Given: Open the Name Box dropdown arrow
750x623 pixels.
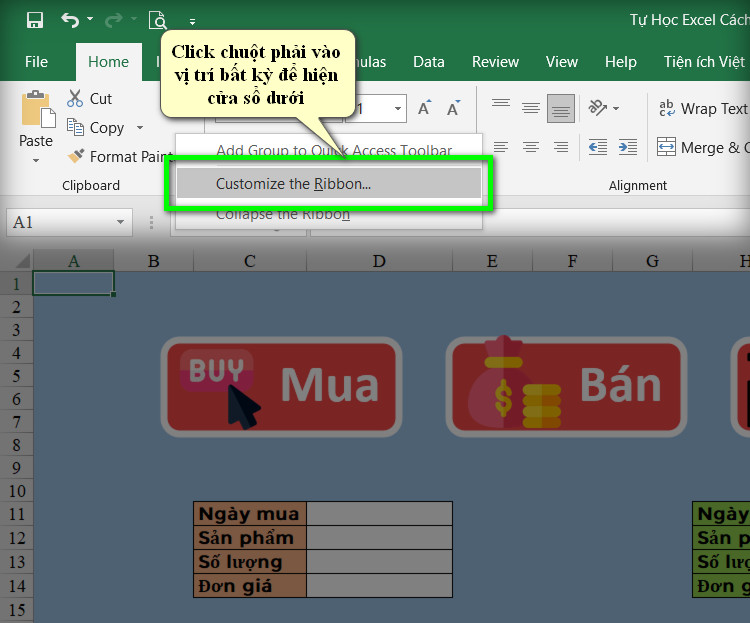Looking at the screenshot, I should (x=121, y=222).
